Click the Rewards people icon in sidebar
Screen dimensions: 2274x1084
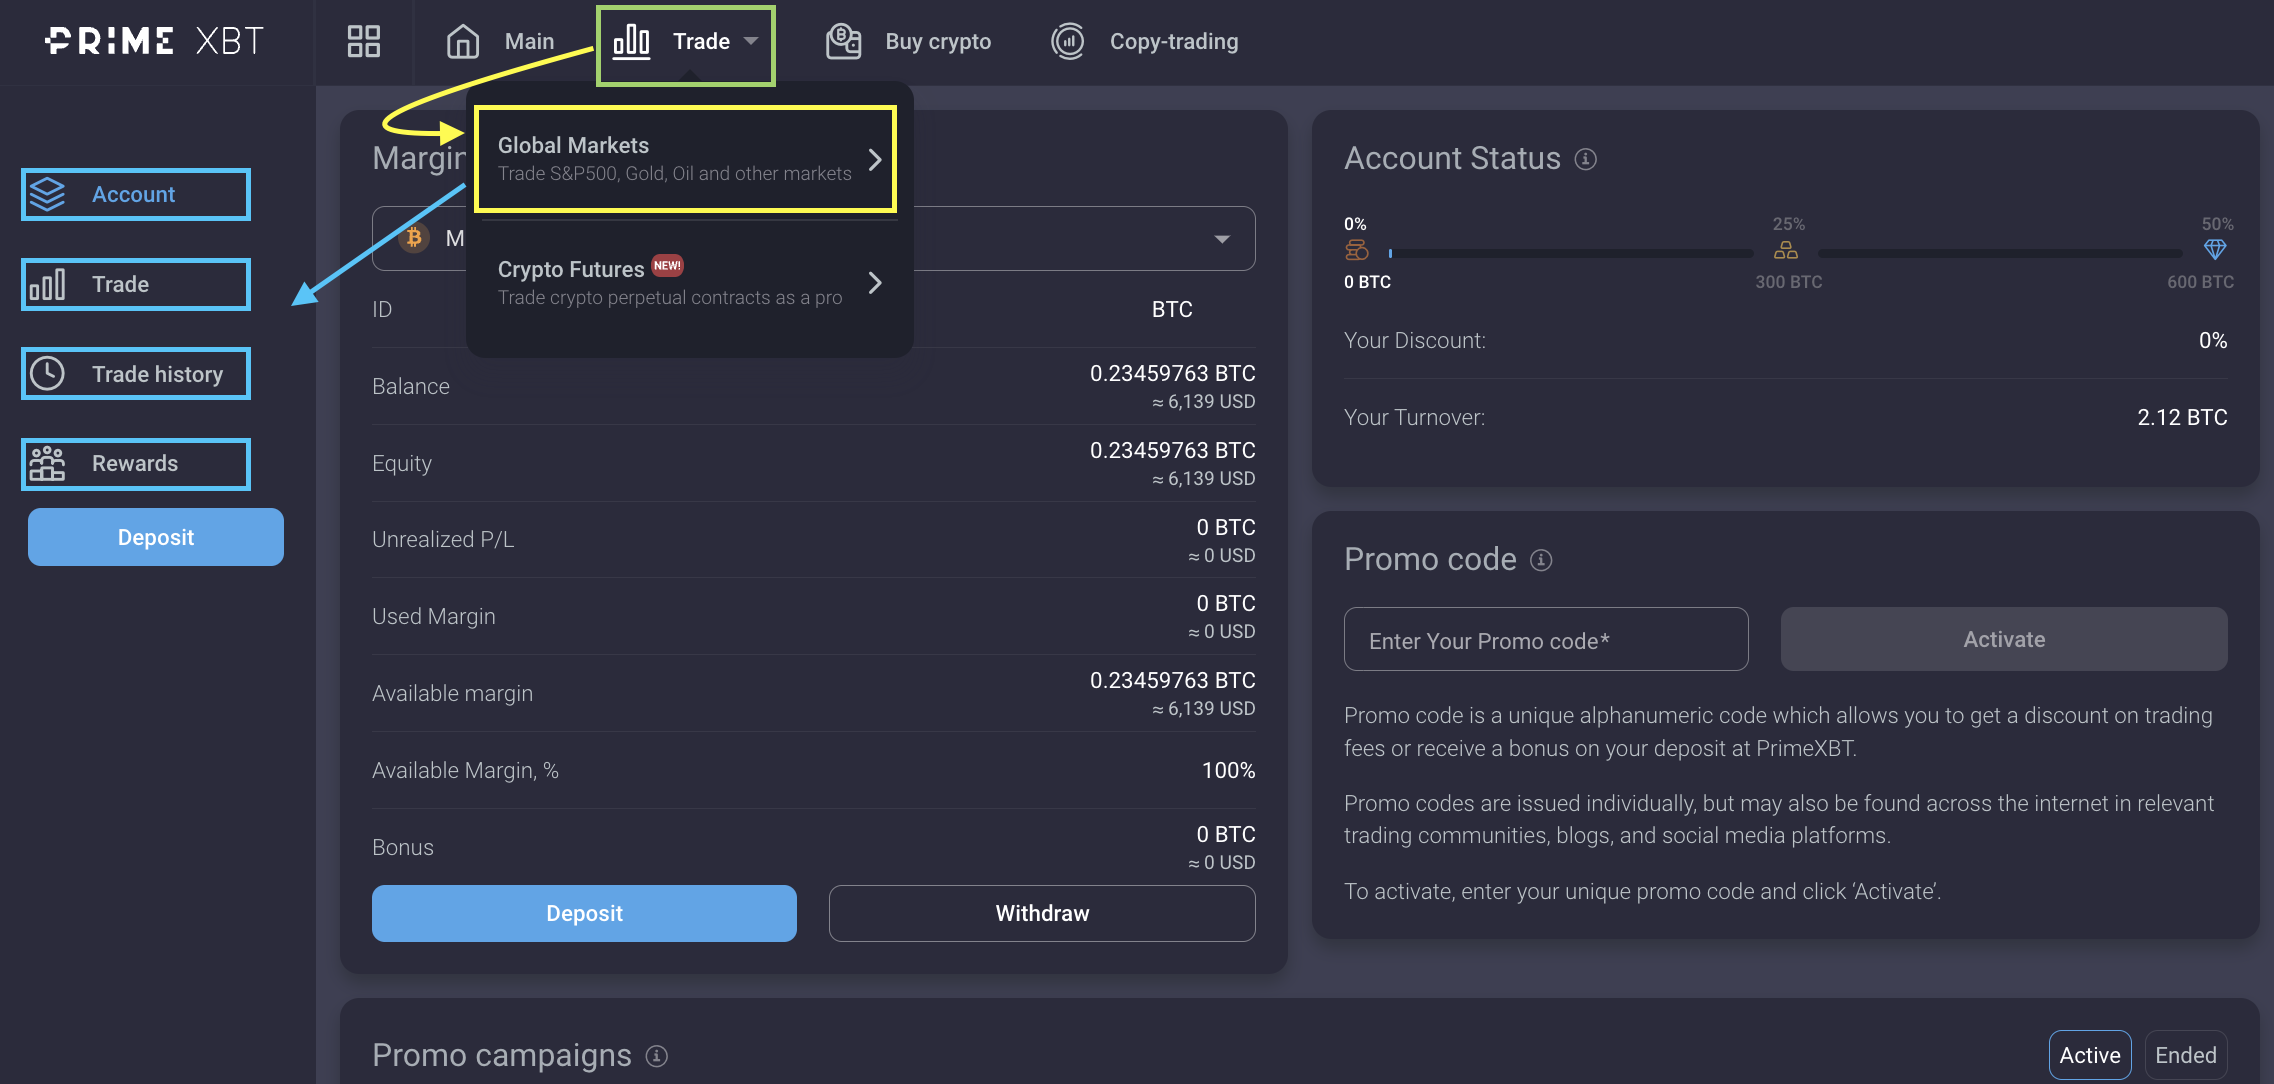click(47, 463)
